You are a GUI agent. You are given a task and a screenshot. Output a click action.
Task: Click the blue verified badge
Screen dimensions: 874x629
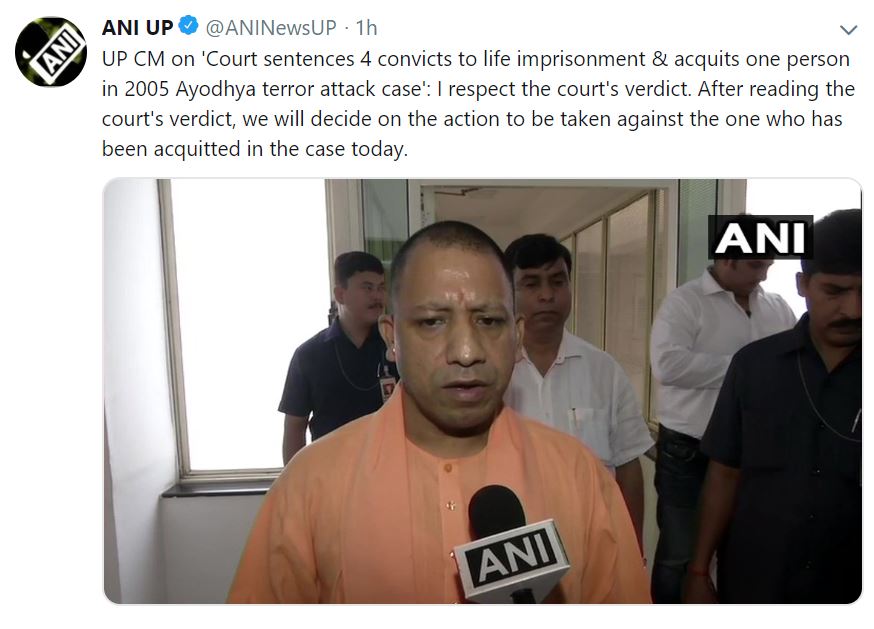pyautogui.click(x=188, y=26)
